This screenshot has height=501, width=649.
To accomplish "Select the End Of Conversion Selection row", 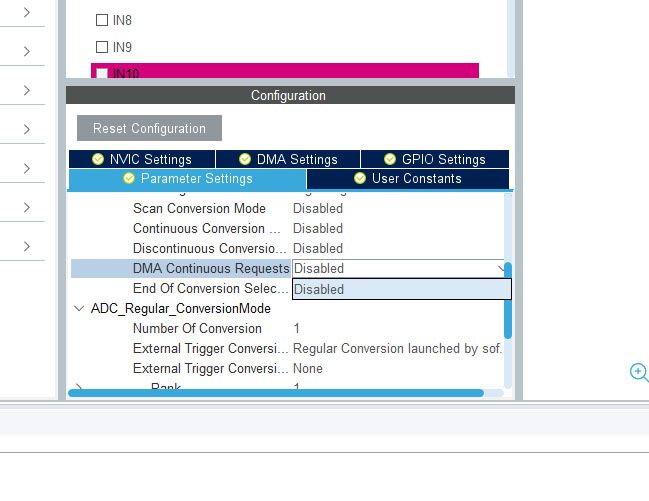I will (x=210, y=288).
